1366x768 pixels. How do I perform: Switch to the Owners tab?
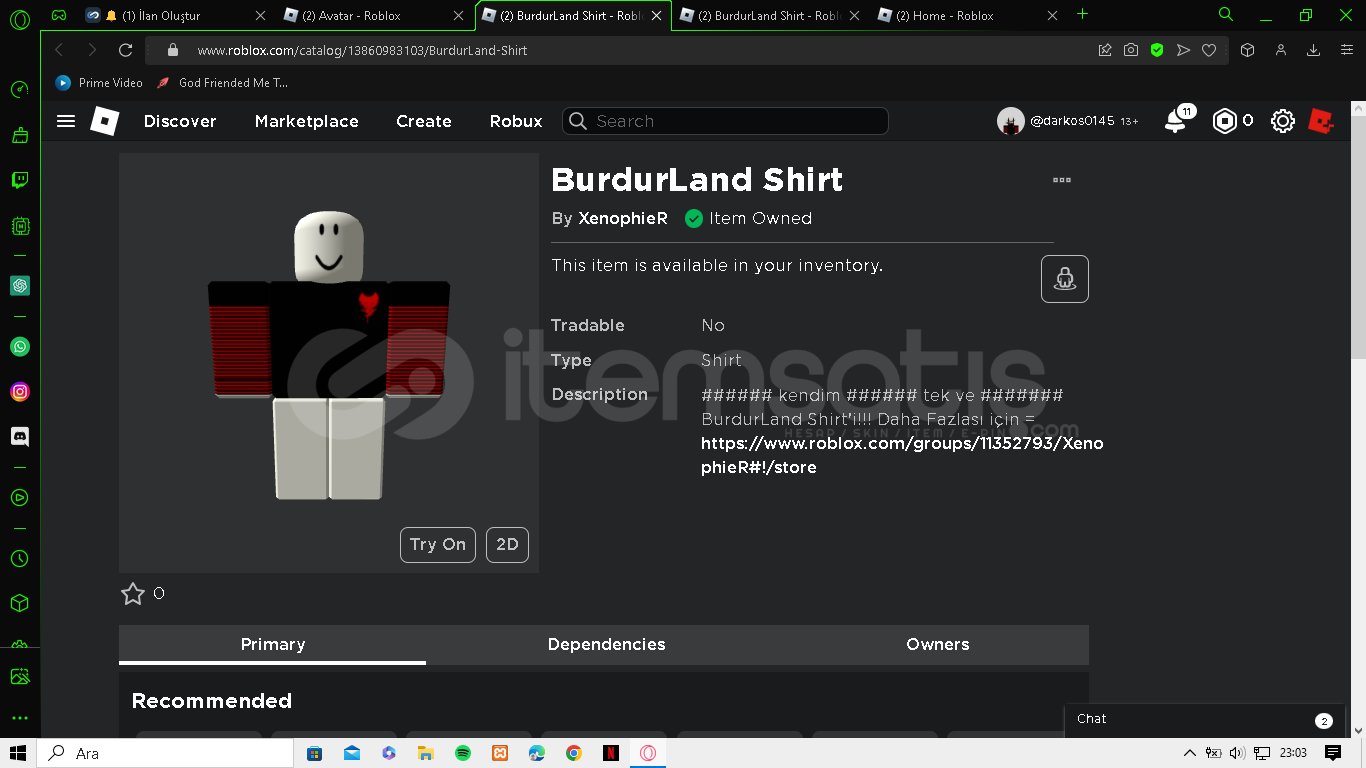pos(938,644)
